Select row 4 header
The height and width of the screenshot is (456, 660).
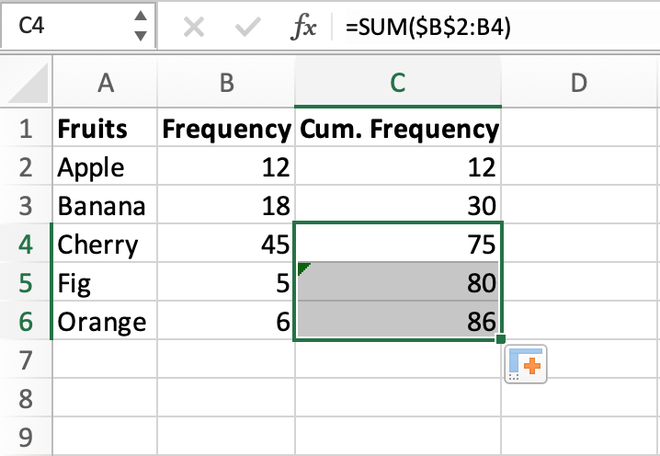[26, 244]
